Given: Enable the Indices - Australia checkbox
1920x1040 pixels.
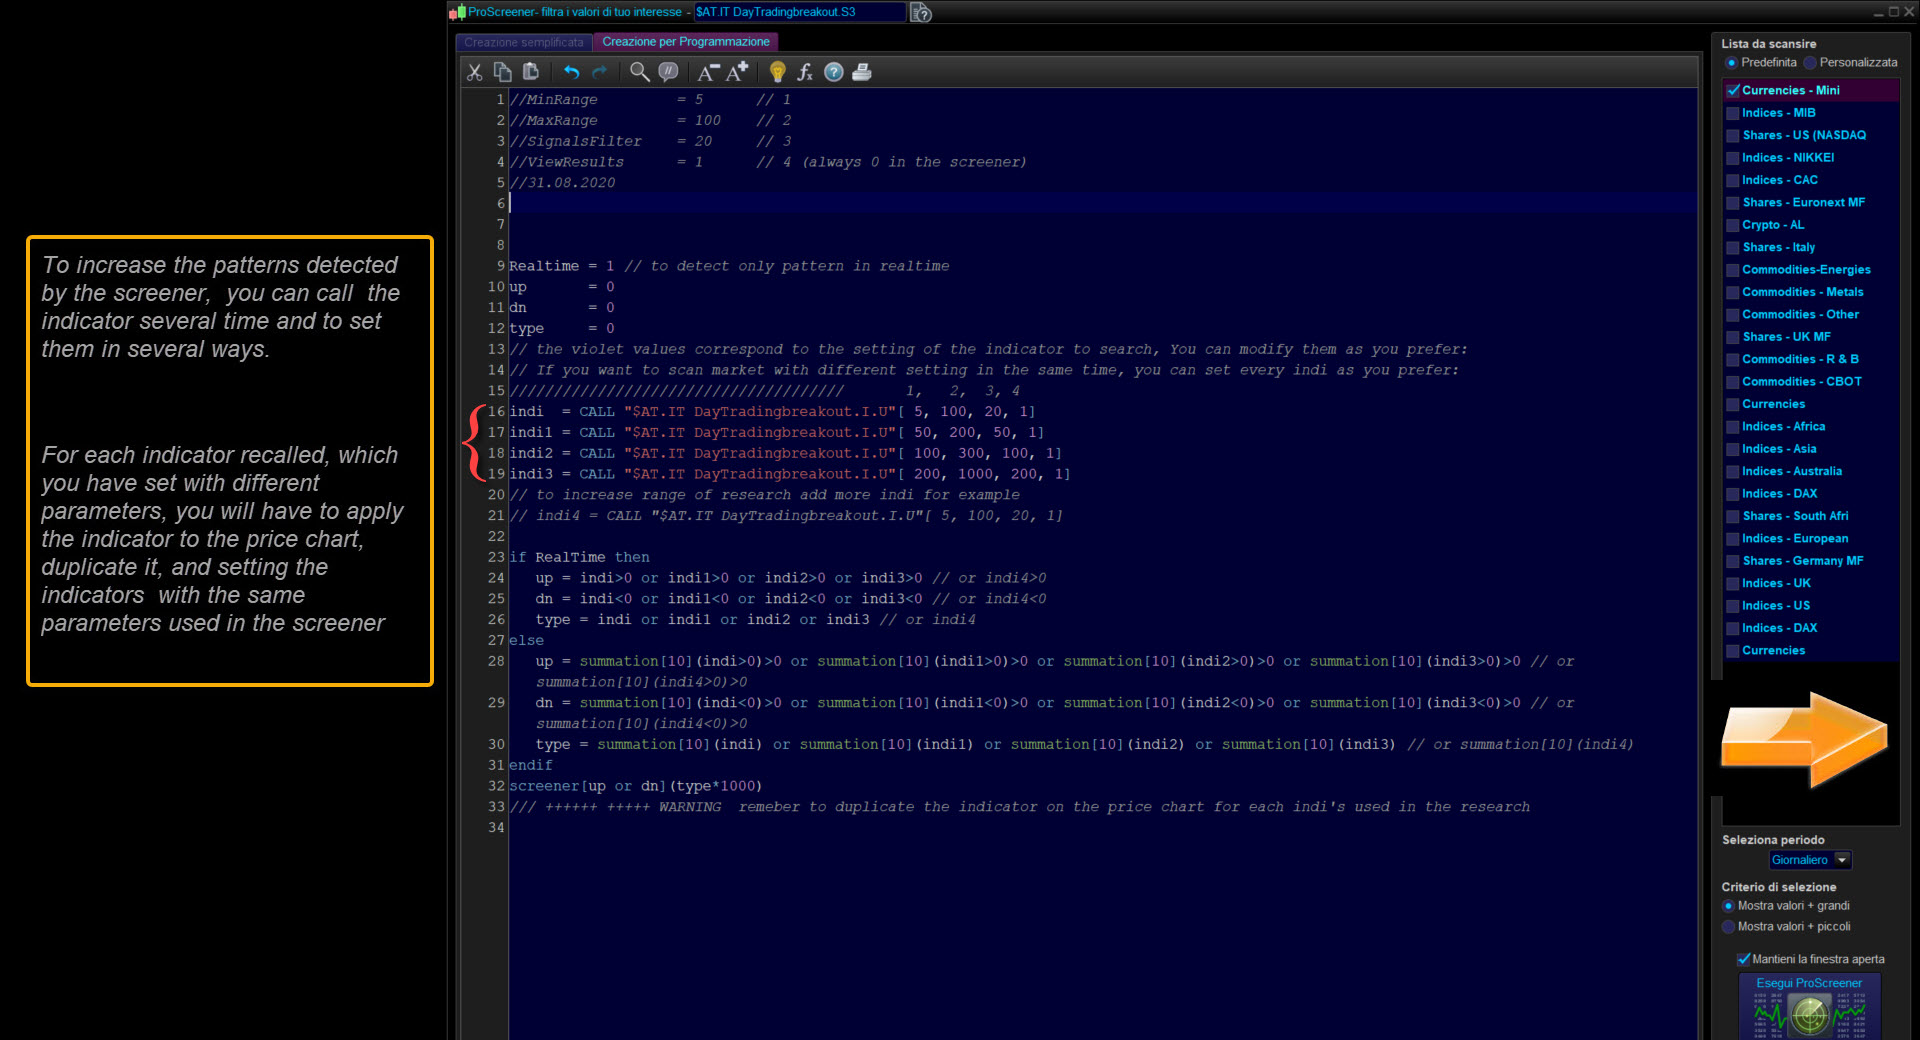Looking at the screenshot, I should click(x=1733, y=471).
